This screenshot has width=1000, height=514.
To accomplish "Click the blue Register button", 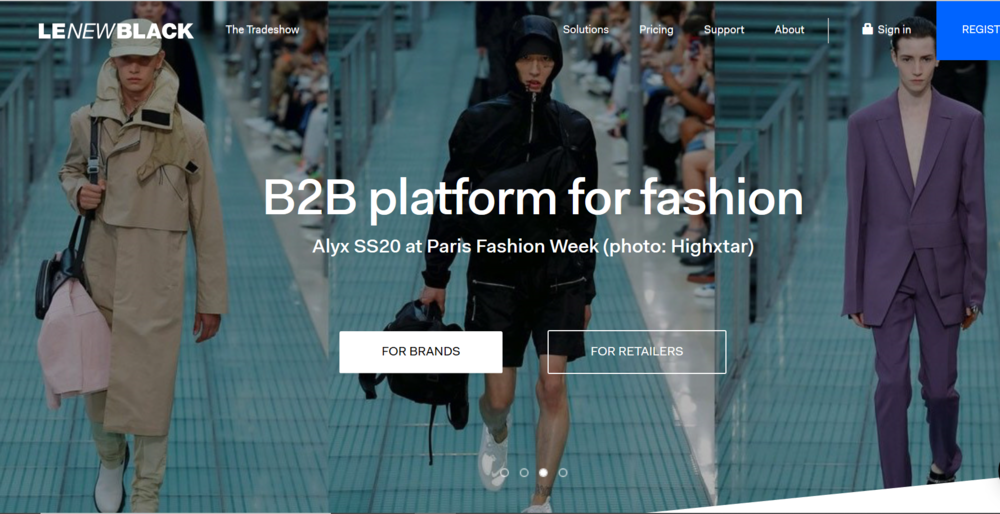I will tap(968, 30).
